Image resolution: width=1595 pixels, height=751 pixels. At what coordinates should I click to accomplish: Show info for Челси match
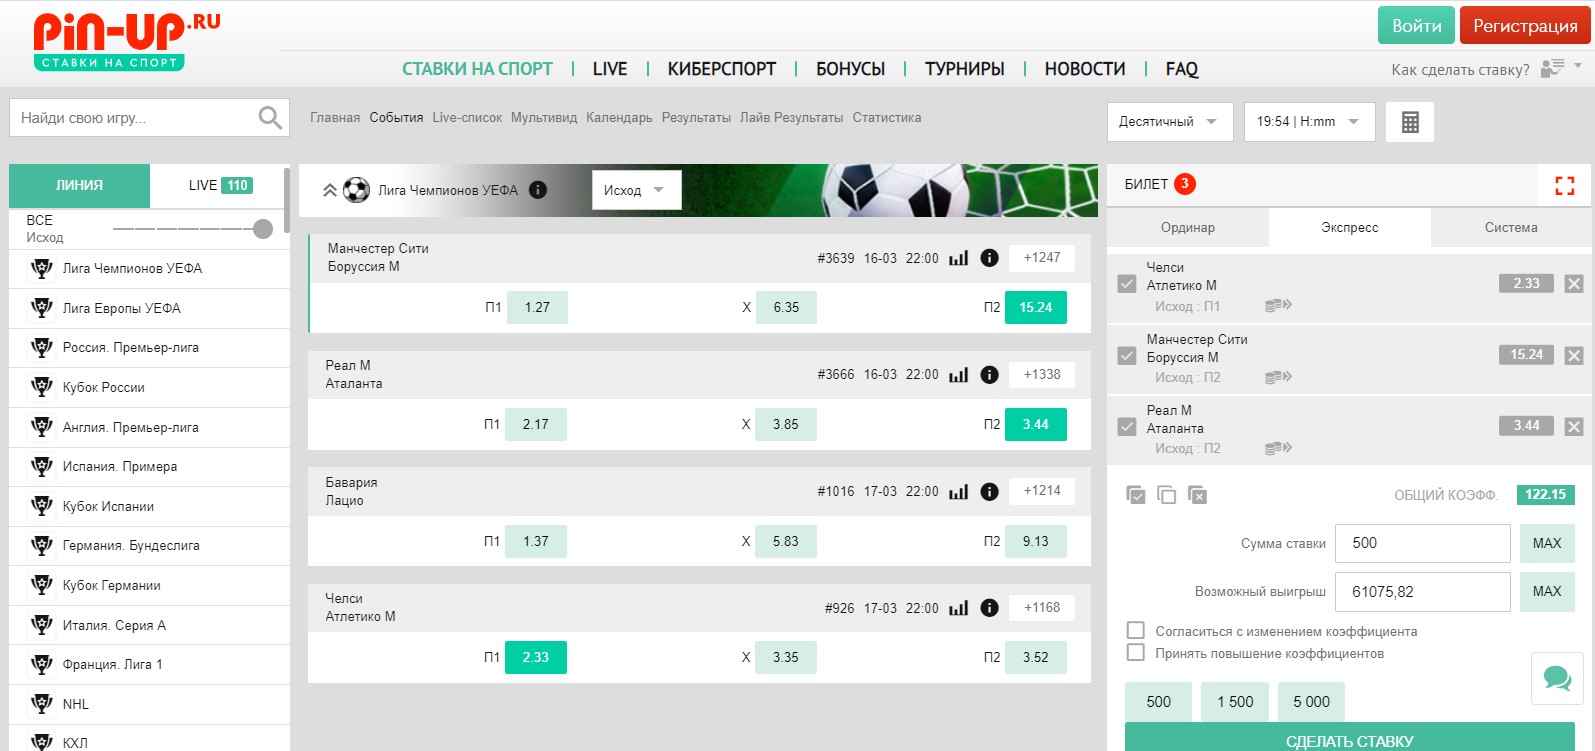[x=990, y=608]
